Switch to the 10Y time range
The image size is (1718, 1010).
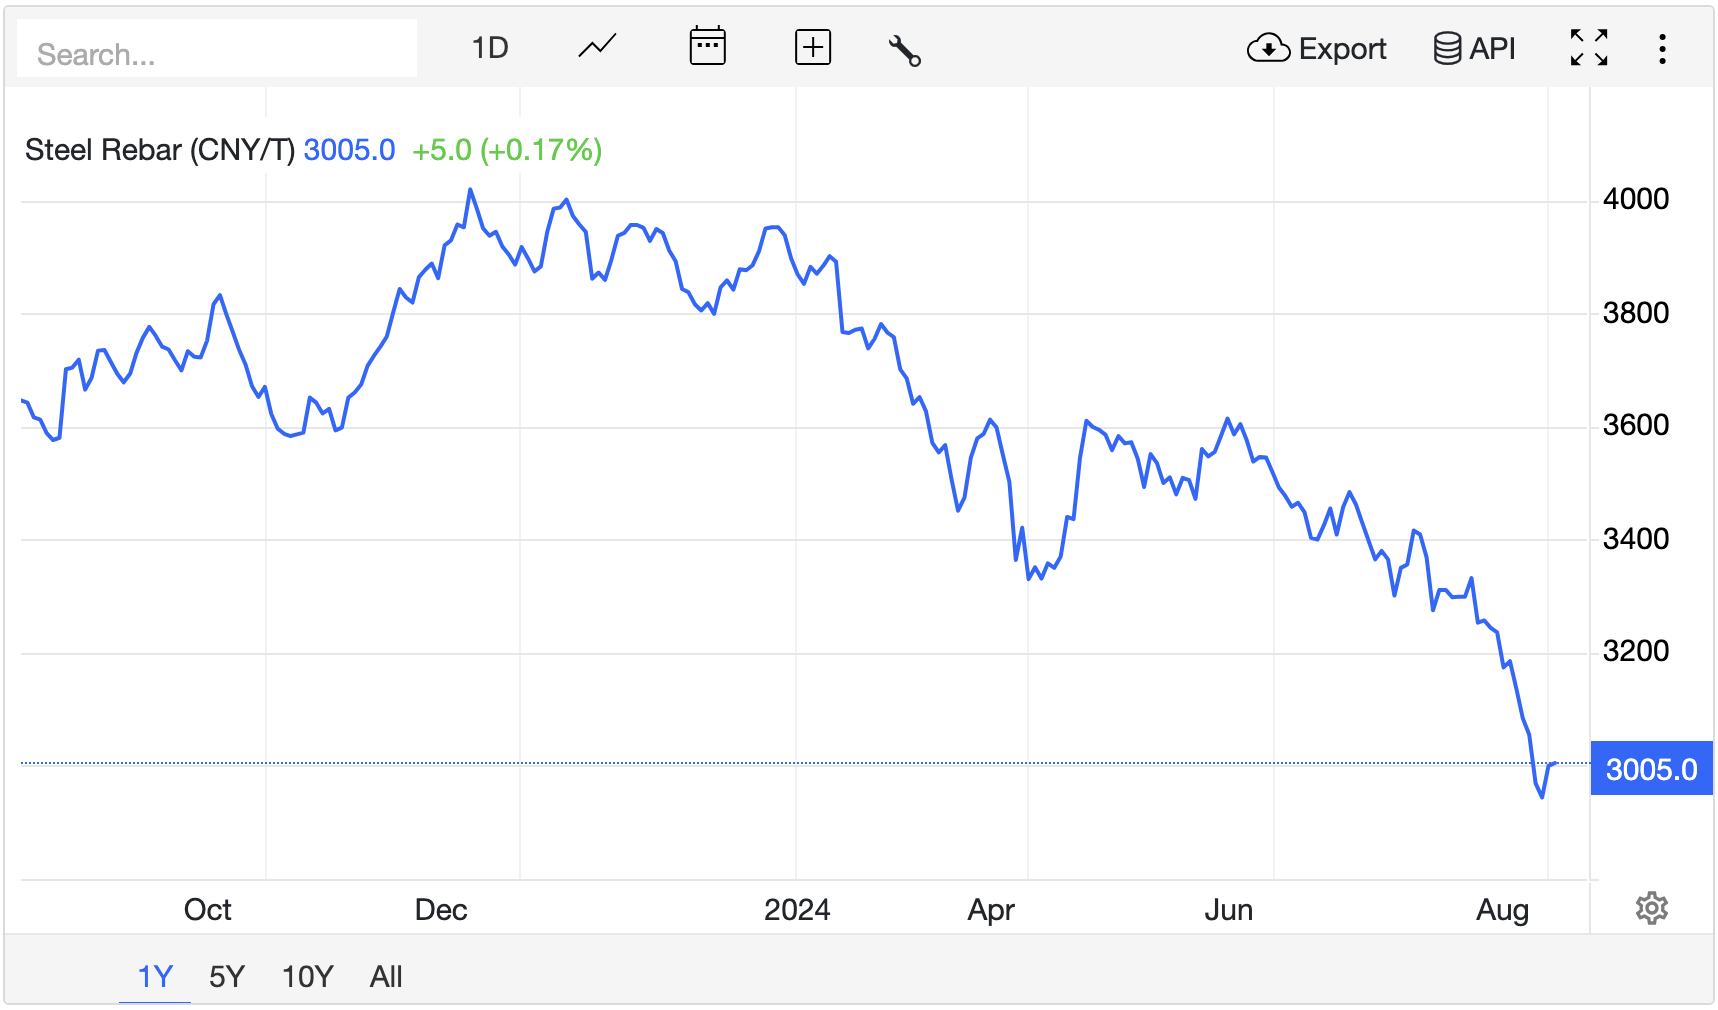coord(307,976)
